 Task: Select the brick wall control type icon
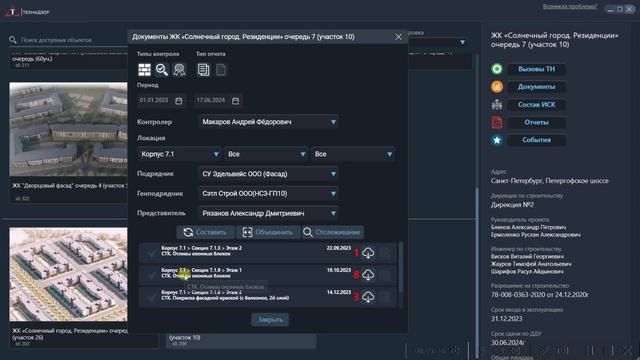[x=144, y=70]
